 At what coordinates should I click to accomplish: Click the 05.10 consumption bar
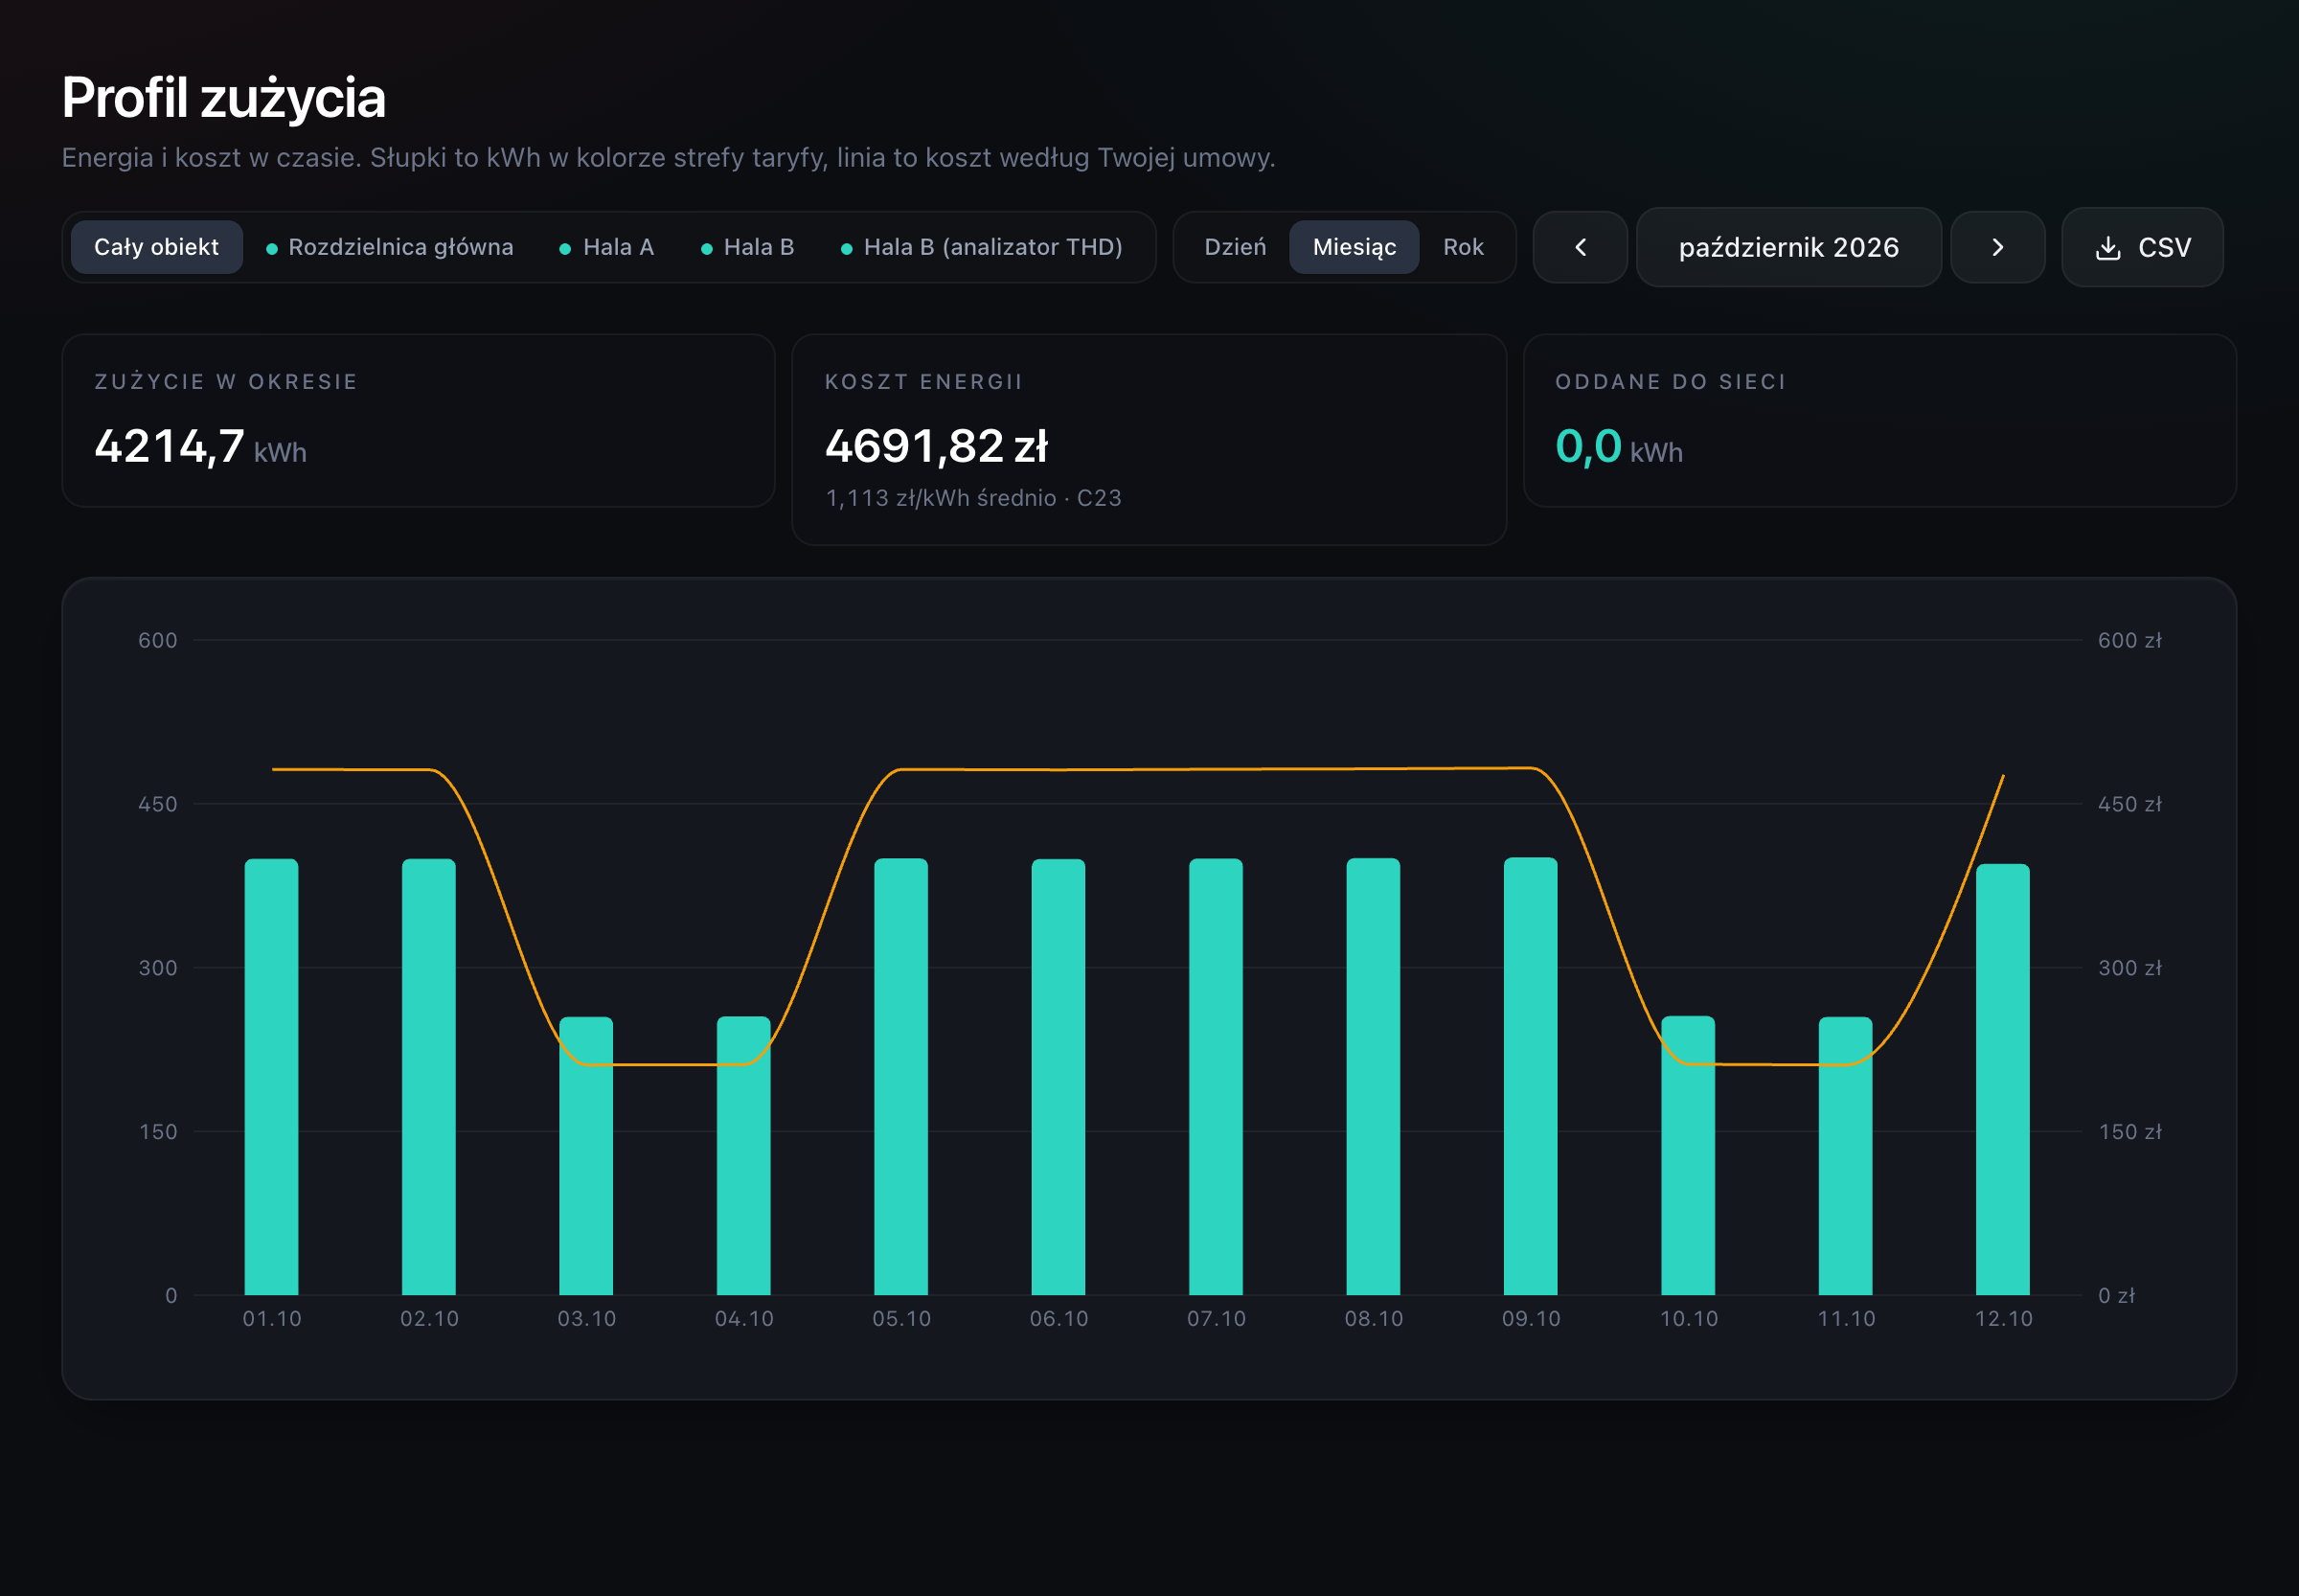pos(901,1077)
